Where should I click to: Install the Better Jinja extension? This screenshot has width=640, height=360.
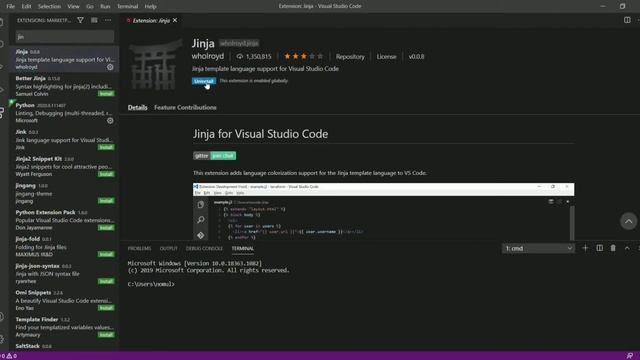point(106,93)
